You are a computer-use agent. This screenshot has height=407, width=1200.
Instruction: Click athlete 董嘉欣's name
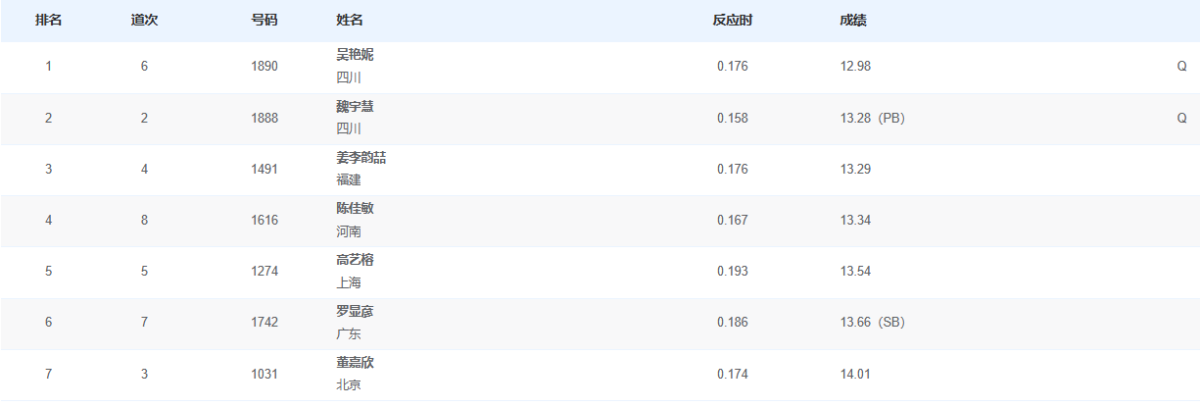[x=355, y=362]
